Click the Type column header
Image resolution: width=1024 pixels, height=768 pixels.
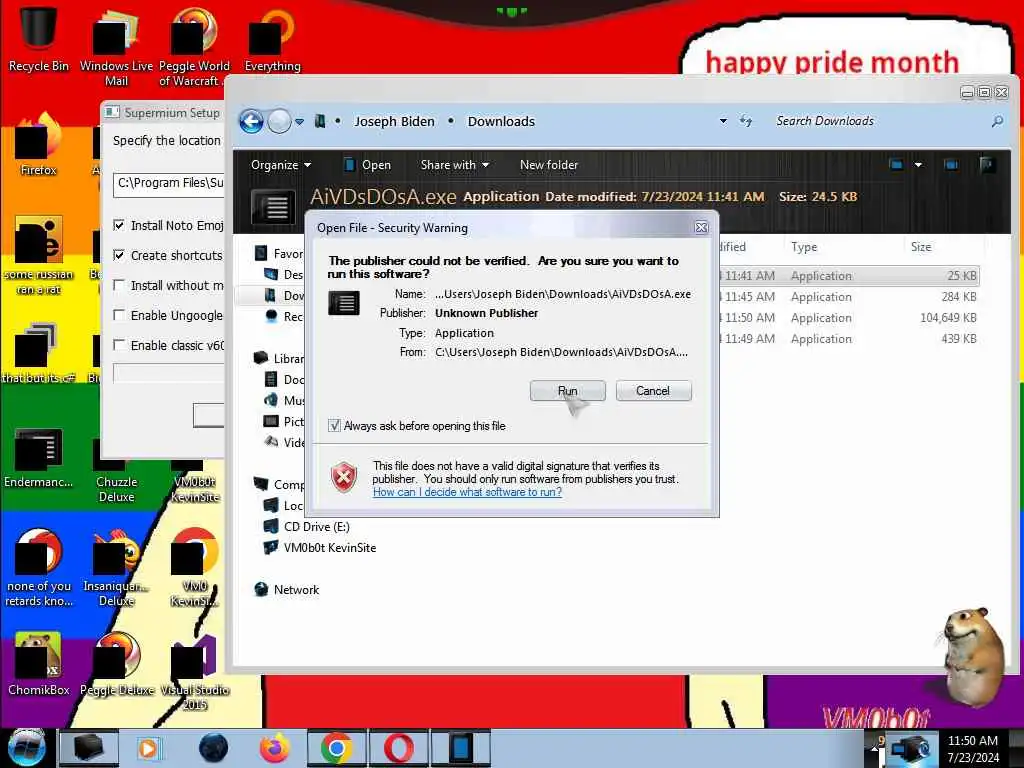pyautogui.click(x=804, y=247)
